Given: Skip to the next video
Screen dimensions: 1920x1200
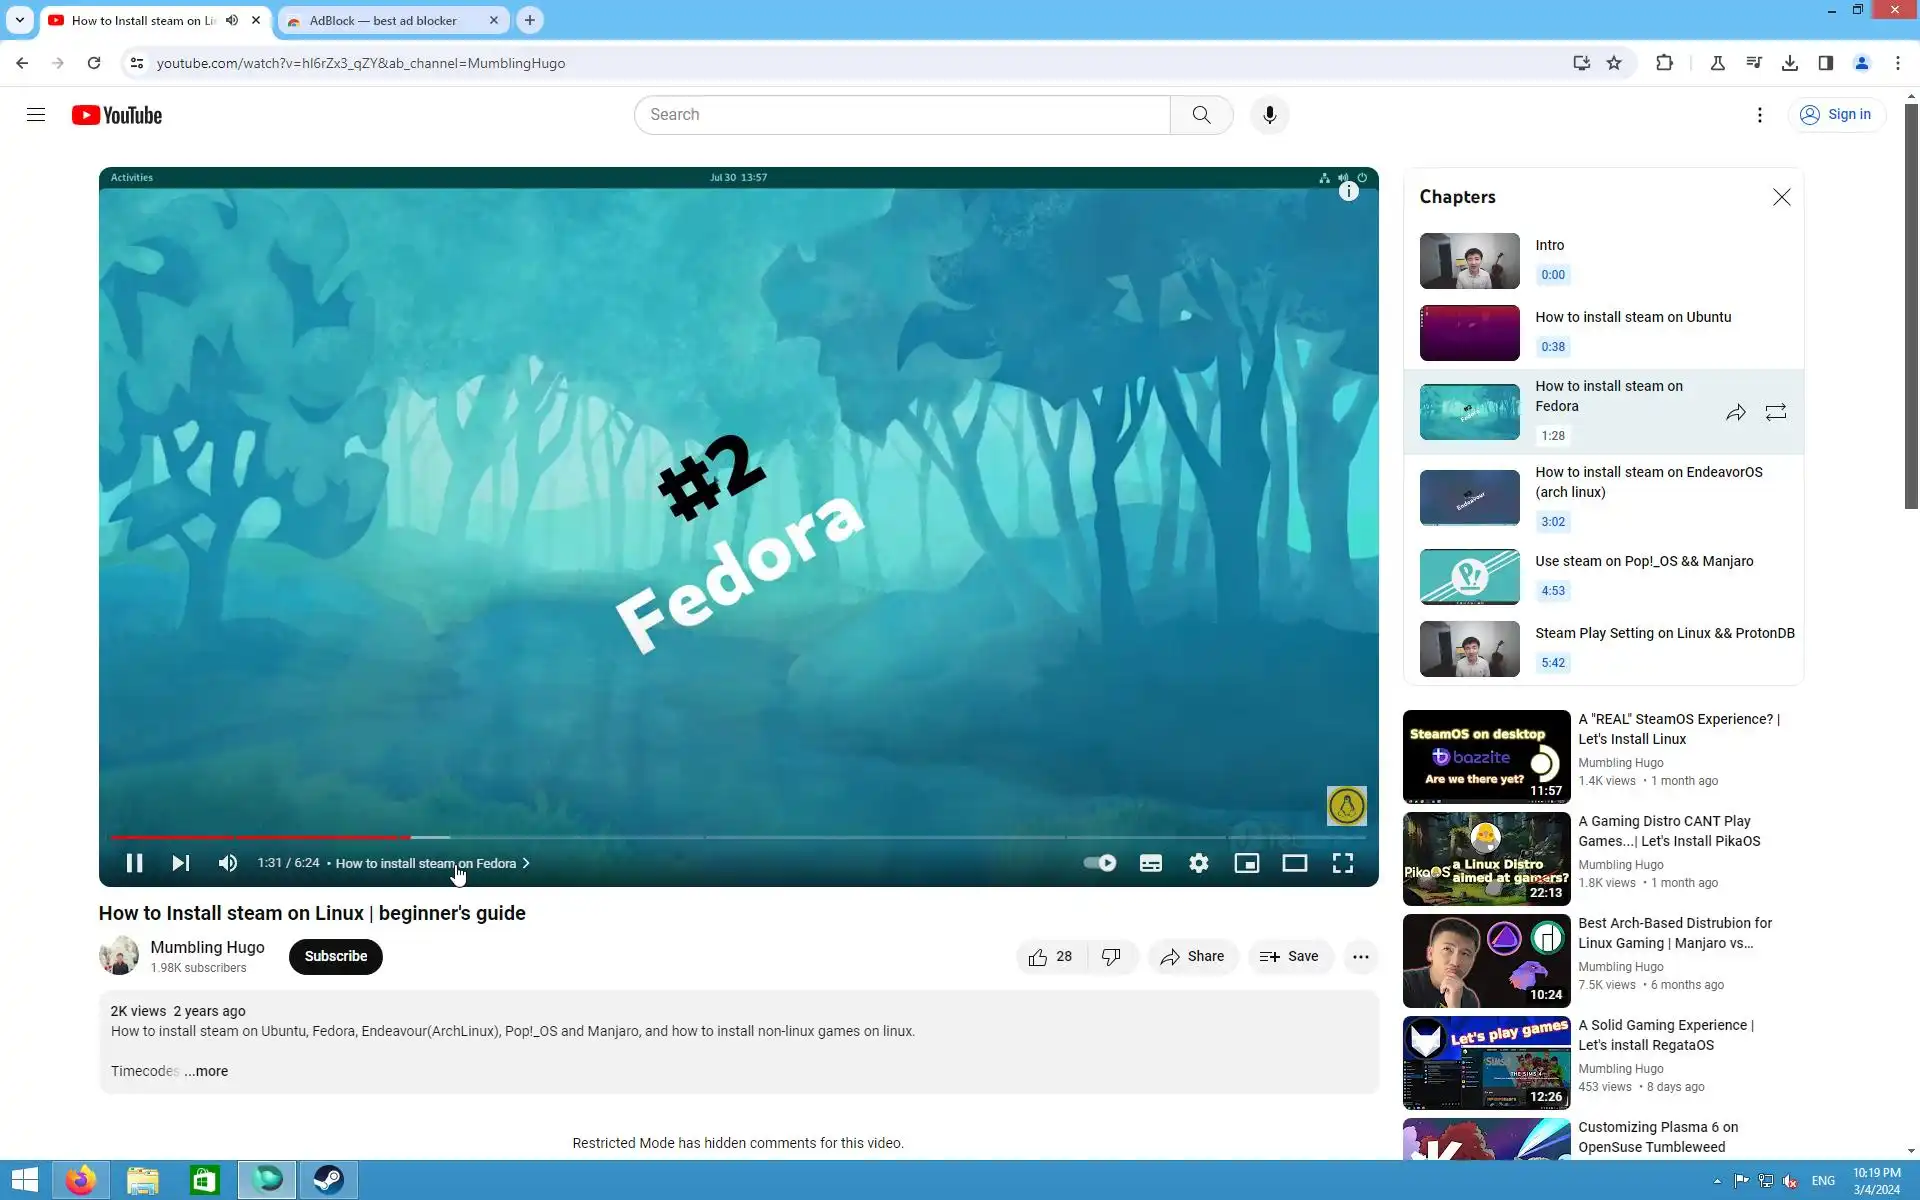Looking at the screenshot, I should click(x=181, y=863).
